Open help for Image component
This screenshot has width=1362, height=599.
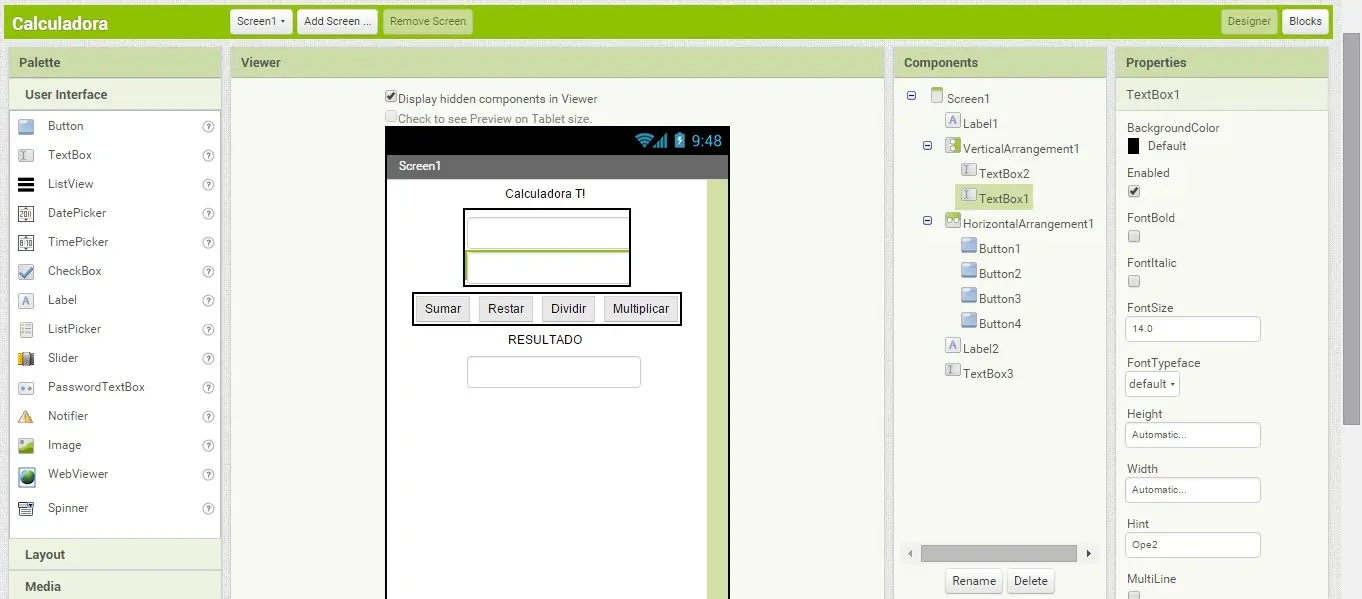pos(208,446)
